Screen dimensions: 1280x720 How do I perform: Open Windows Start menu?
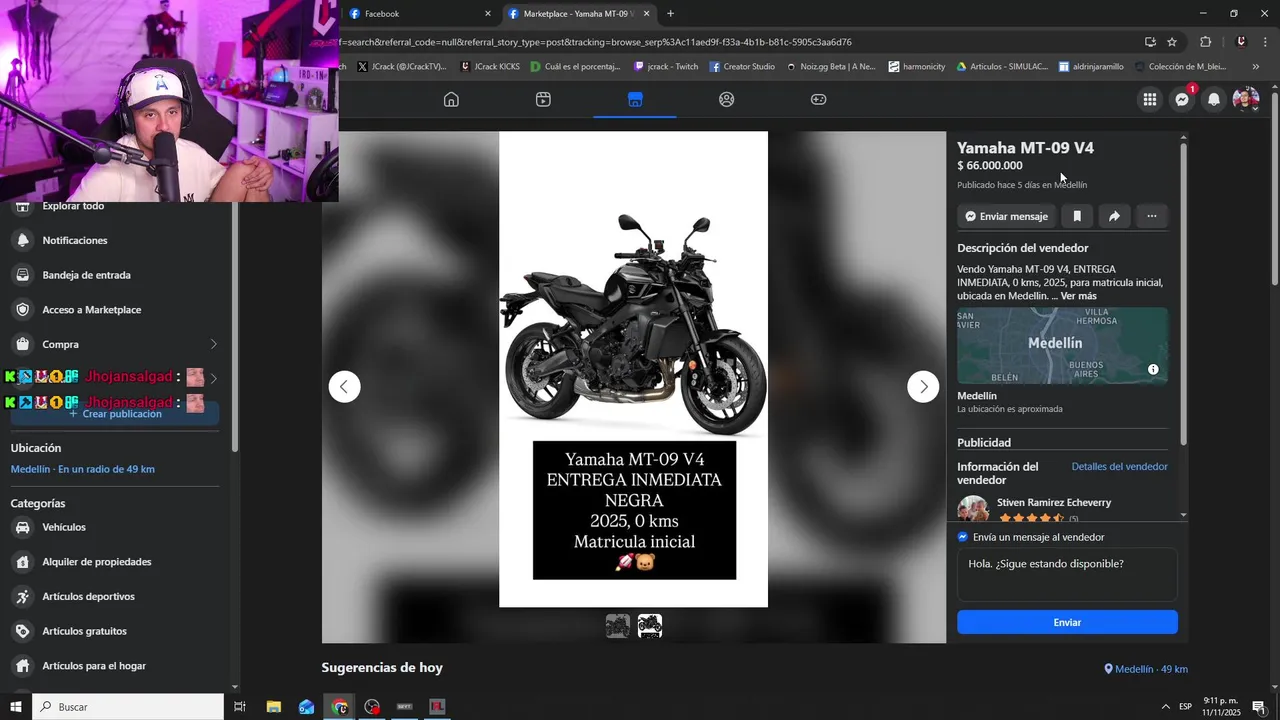click(x=16, y=707)
